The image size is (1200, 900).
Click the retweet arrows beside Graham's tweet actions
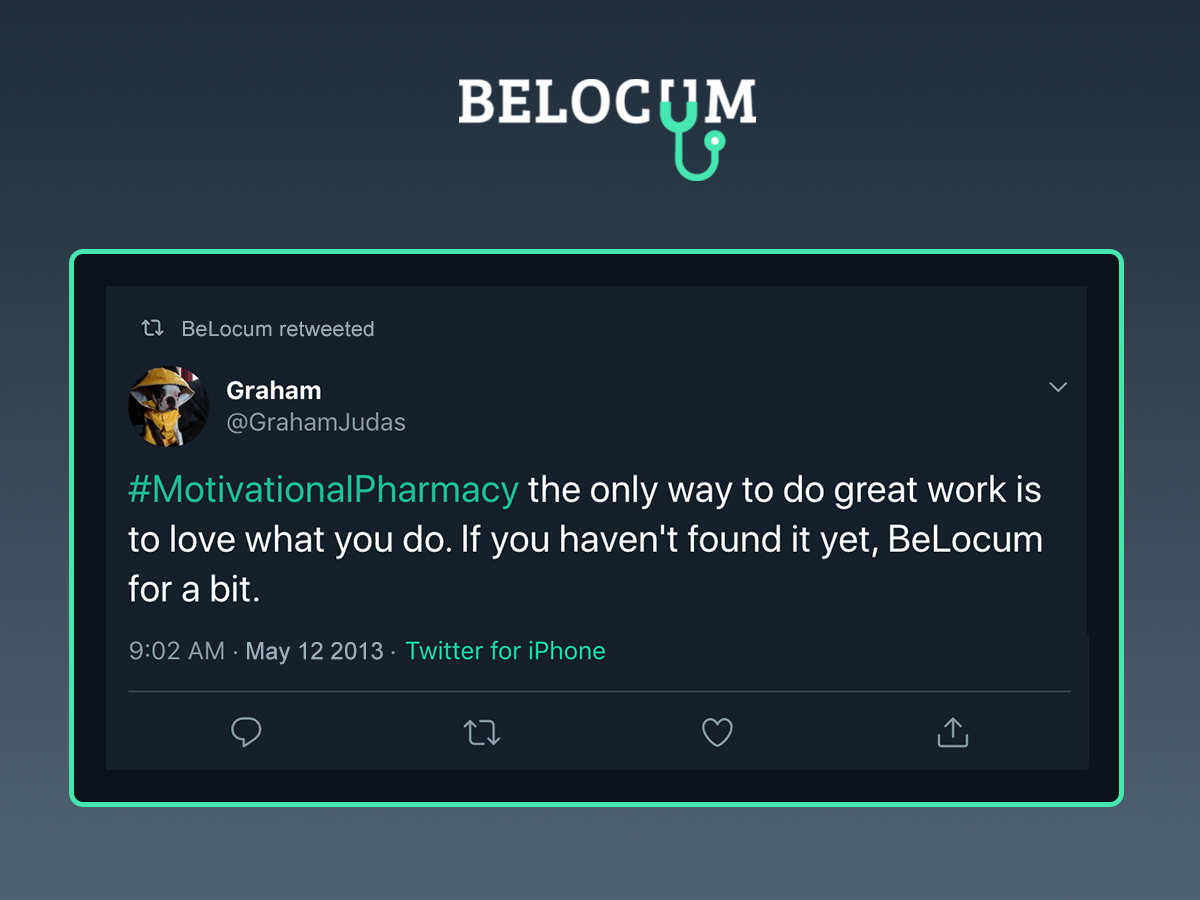tap(482, 732)
